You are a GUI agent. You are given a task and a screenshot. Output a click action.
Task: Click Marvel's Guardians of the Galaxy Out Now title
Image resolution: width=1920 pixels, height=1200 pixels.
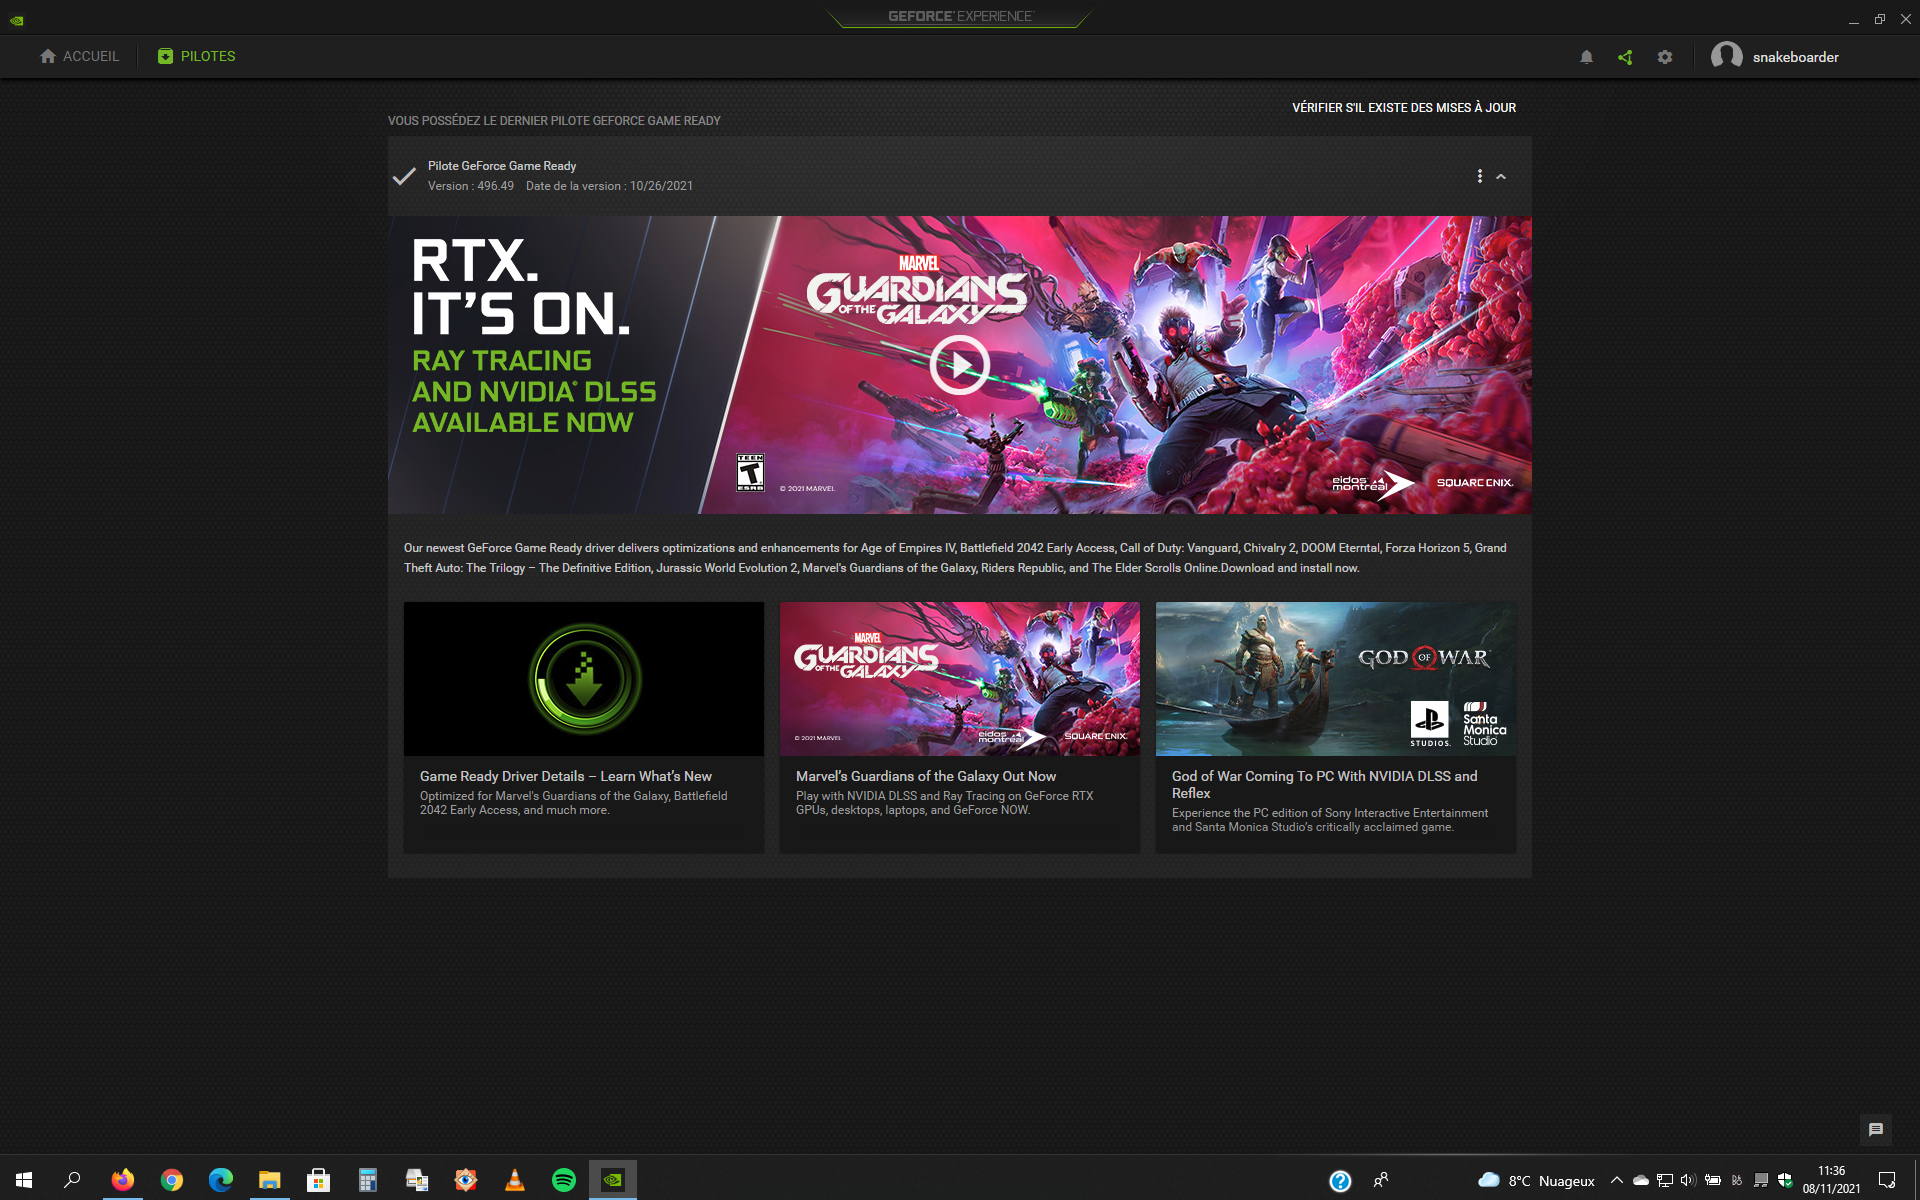pyautogui.click(x=926, y=776)
